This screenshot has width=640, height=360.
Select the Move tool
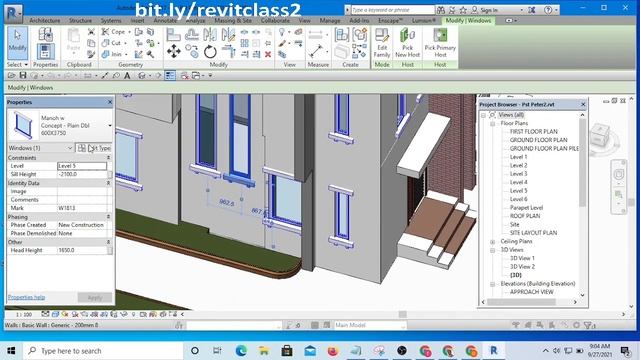(x=173, y=52)
